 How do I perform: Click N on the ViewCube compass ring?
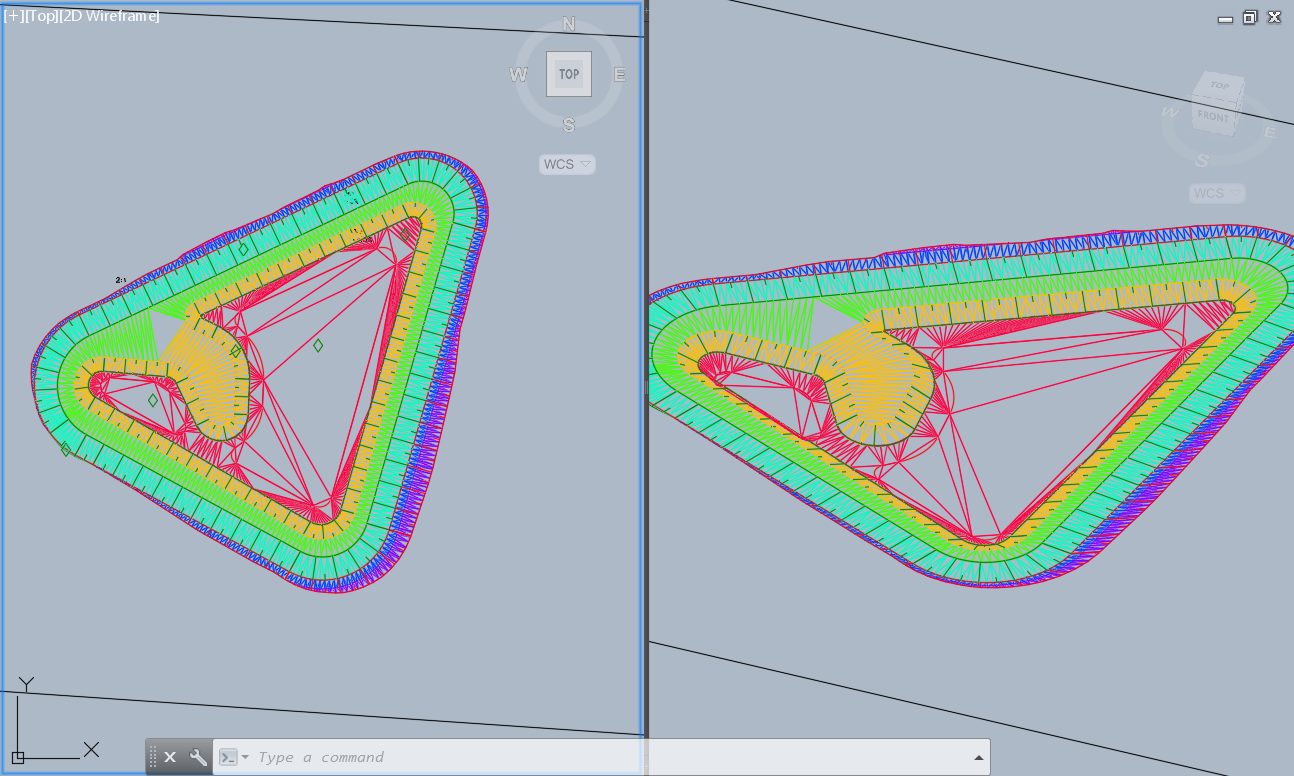(569, 22)
